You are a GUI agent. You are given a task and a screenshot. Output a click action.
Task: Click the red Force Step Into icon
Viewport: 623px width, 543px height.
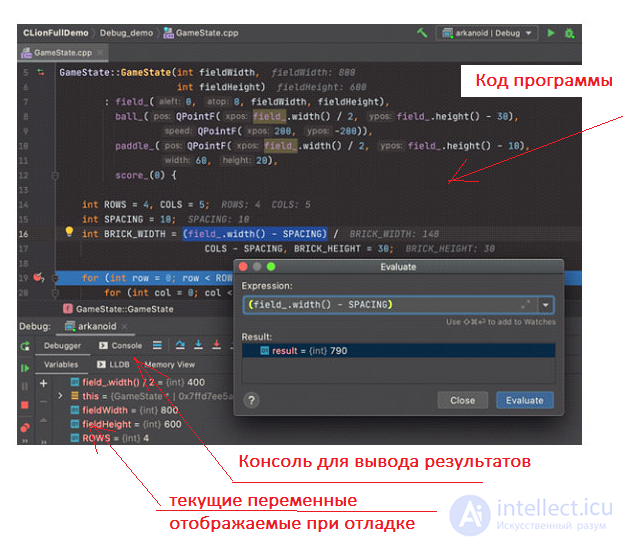[216, 345]
